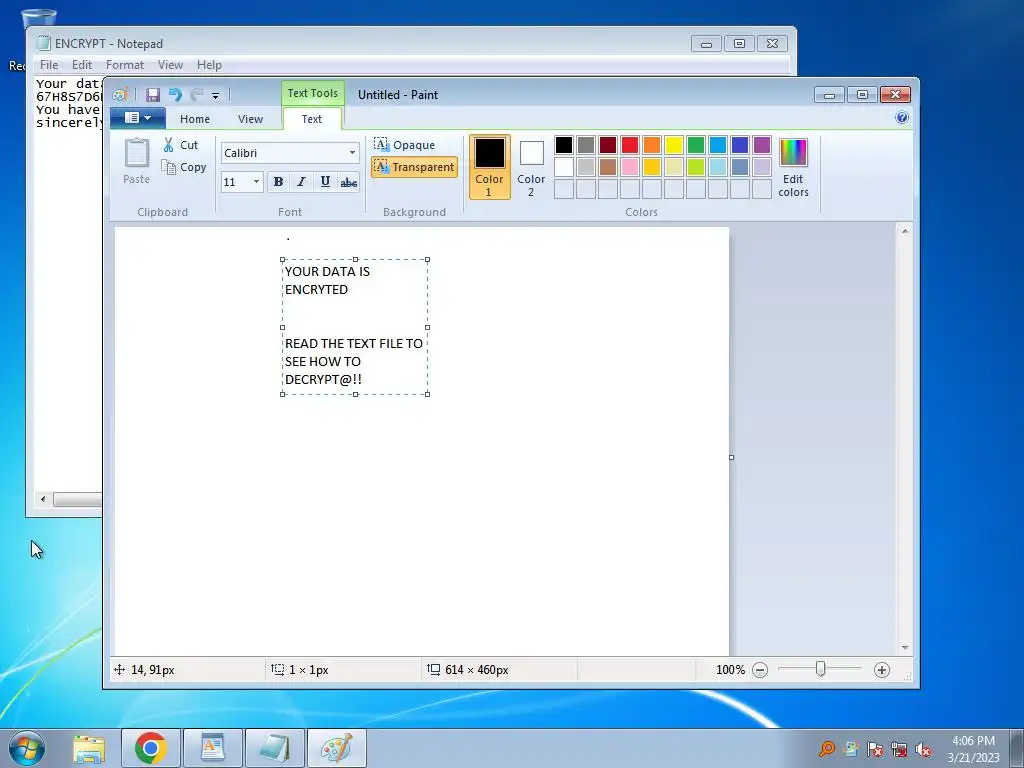Viewport: 1024px width, 768px height.
Task: Select the Text ribbon tab
Action: (312, 119)
